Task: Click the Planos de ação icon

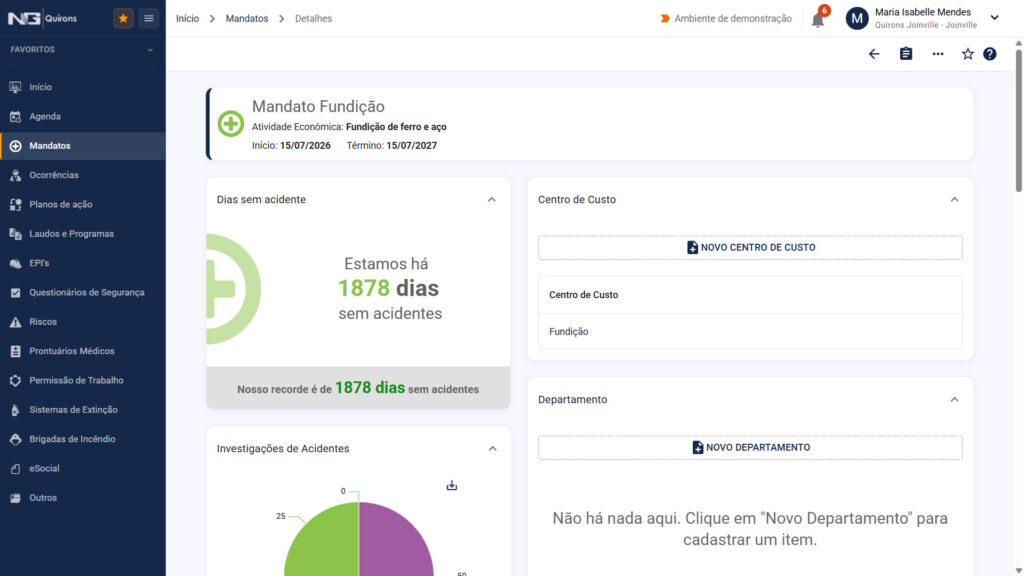Action: tap(16, 204)
